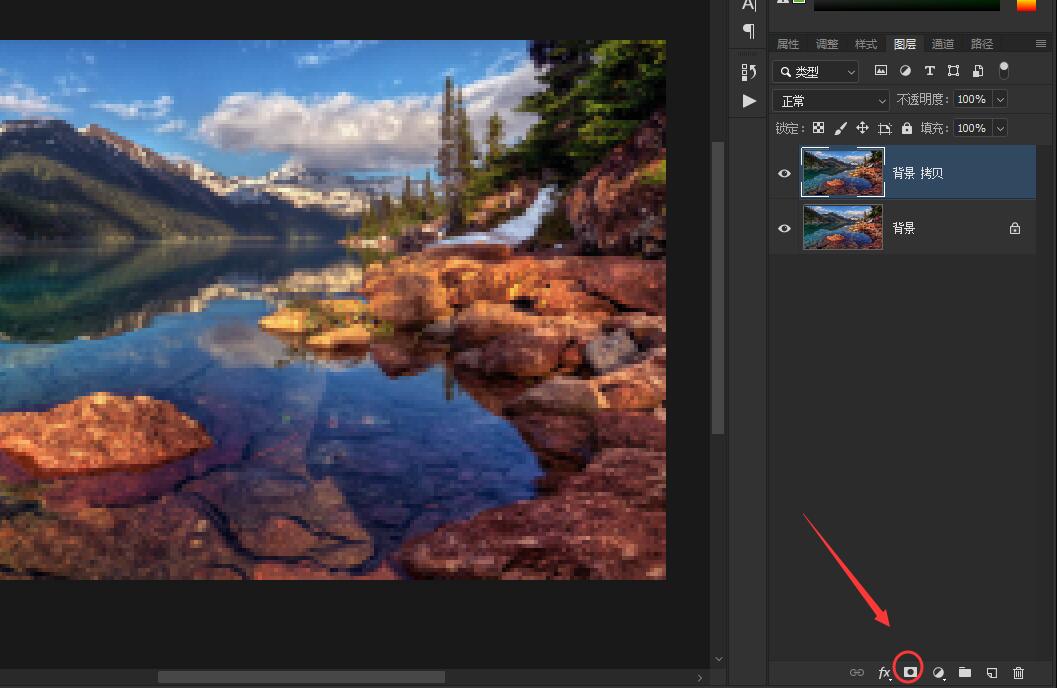Toggle the layer filtering switch
Screen dimensions: 1057x688
(1004, 70)
